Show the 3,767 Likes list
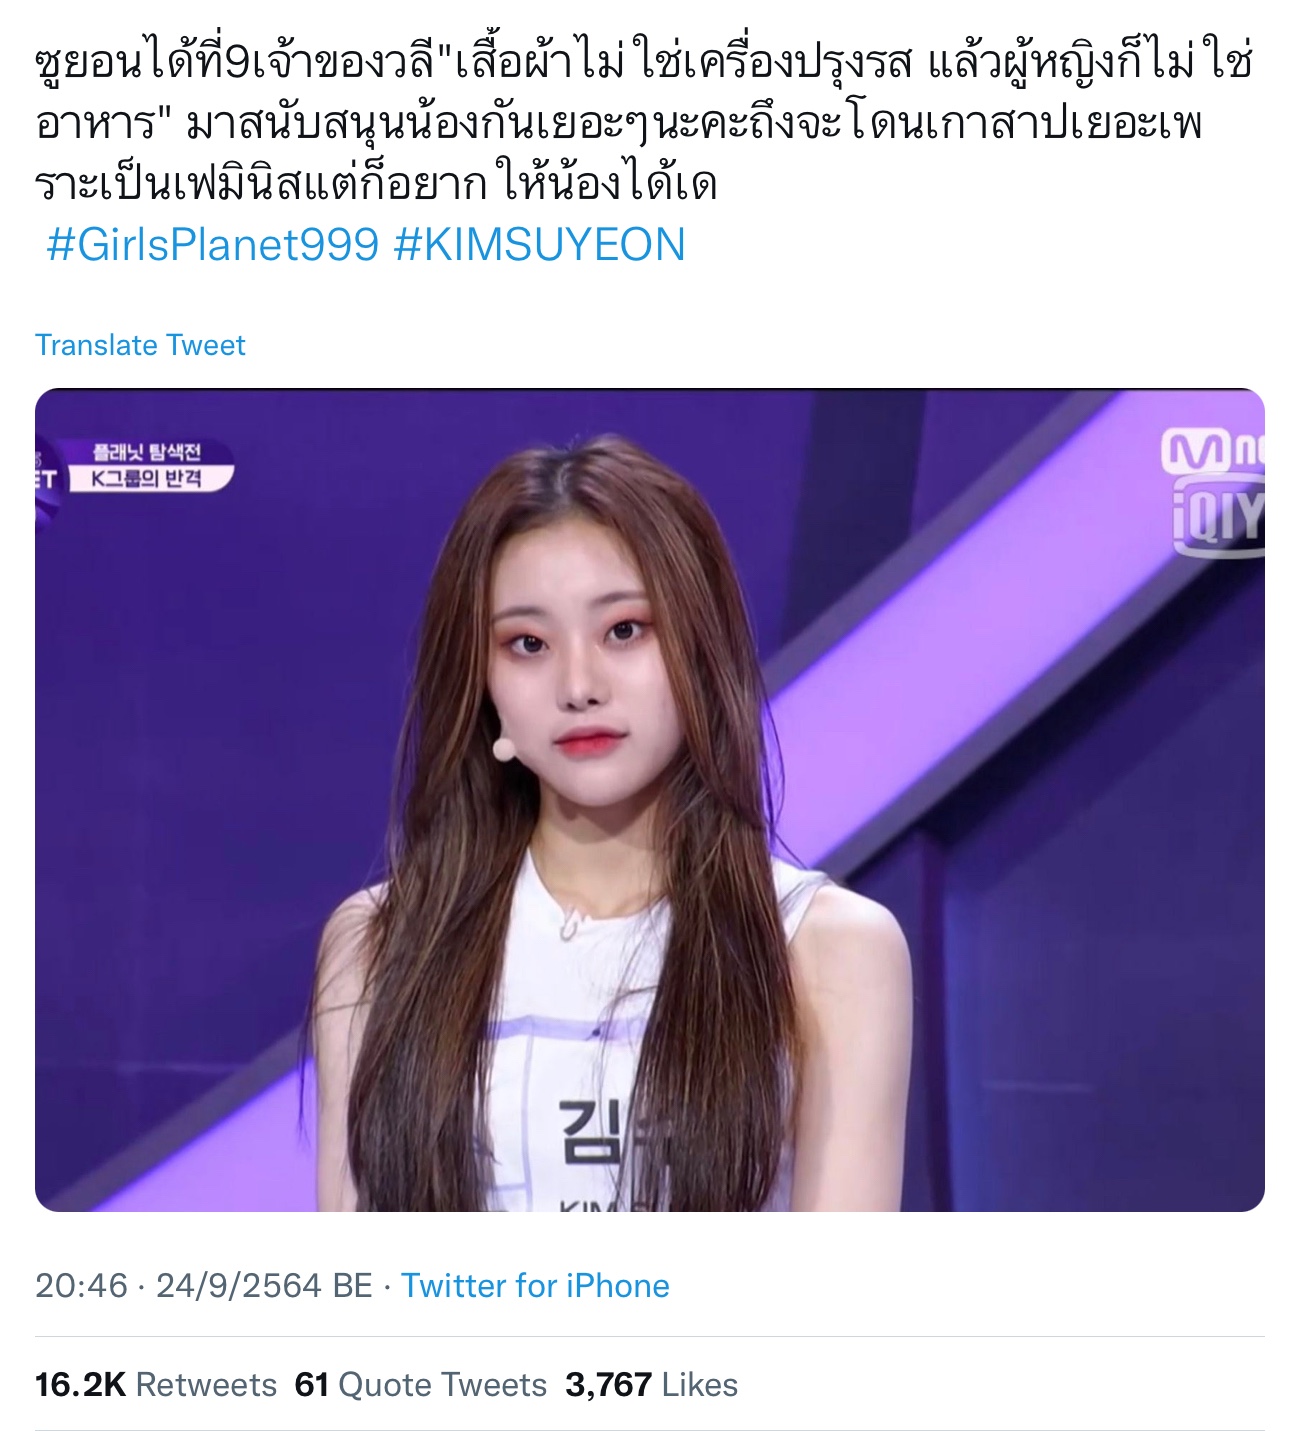Screen dimensions: 1313x1431 tap(652, 1385)
